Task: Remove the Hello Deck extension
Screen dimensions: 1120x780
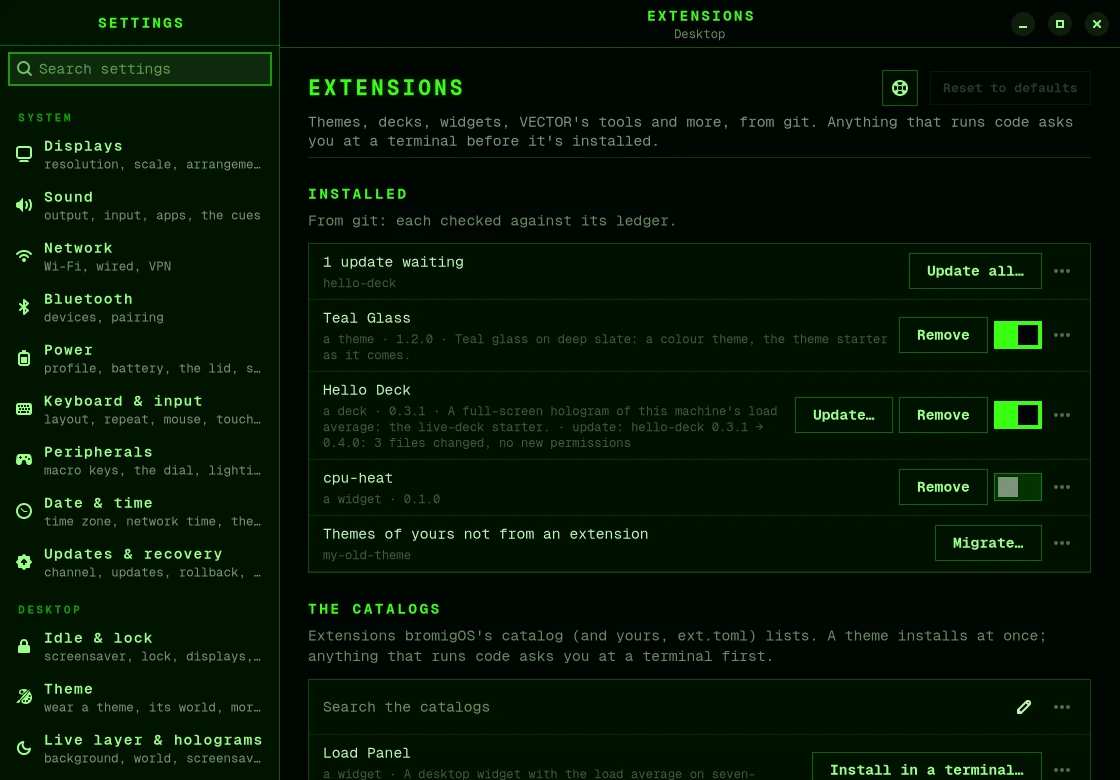Action: click(943, 415)
